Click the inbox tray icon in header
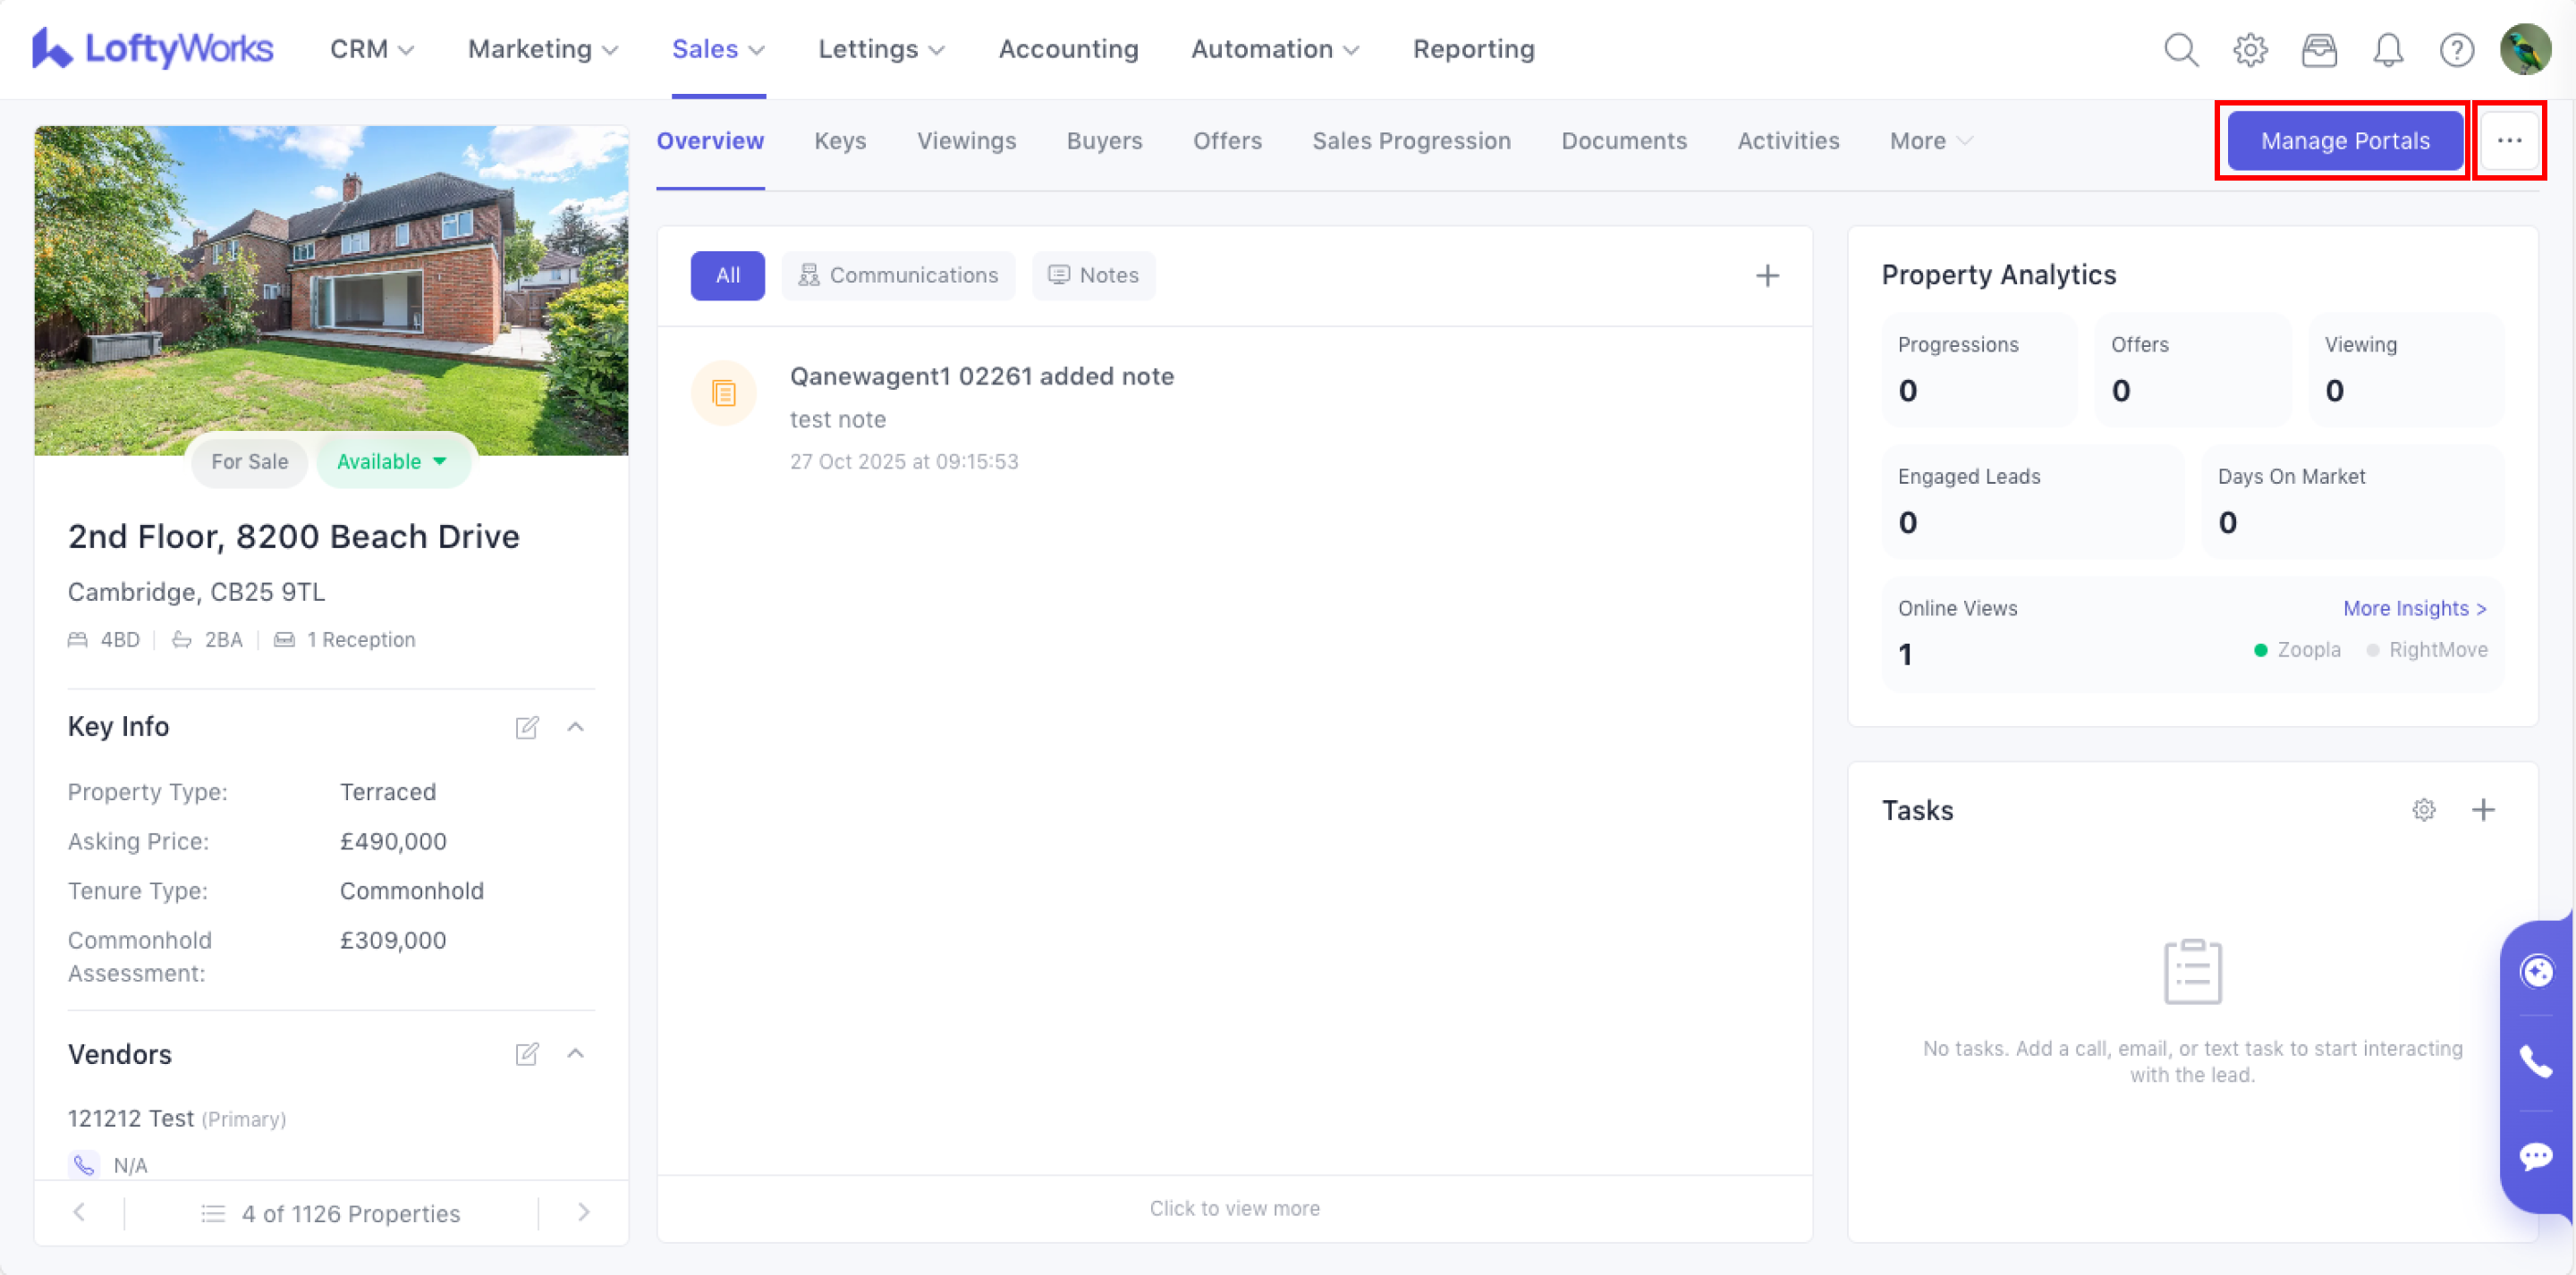This screenshot has width=2576, height=1275. click(x=2319, y=49)
